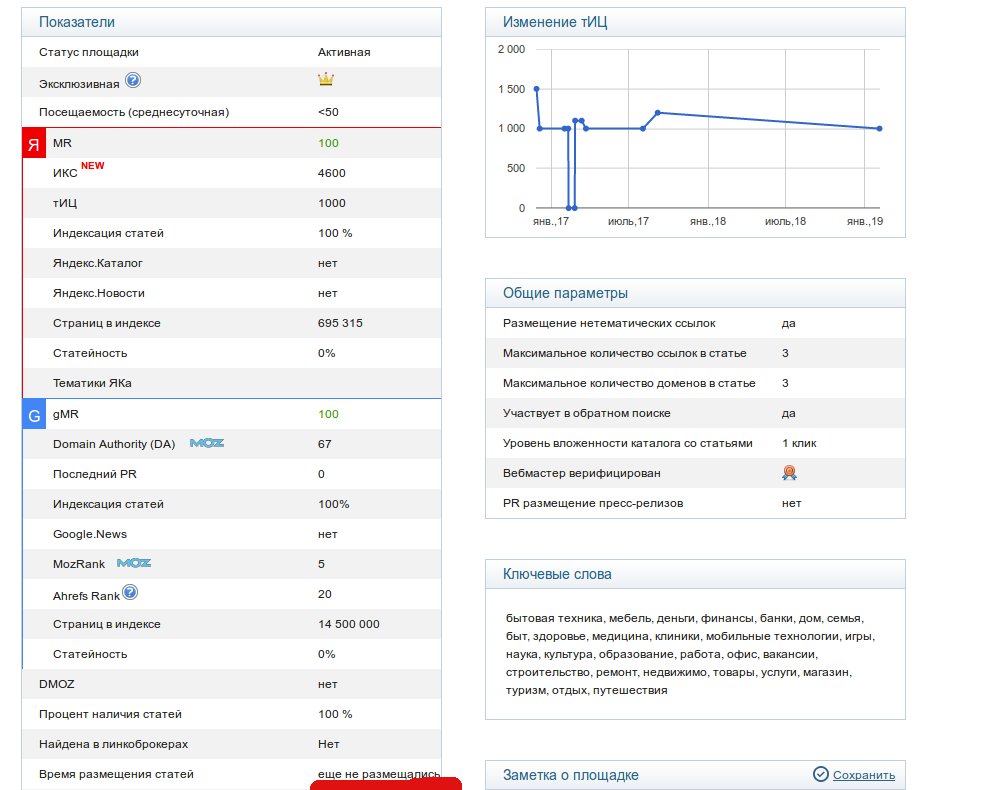The width and height of the screenshot is (981, 790).
Task: Click the green MR value 100
Action: pos(328,143)
